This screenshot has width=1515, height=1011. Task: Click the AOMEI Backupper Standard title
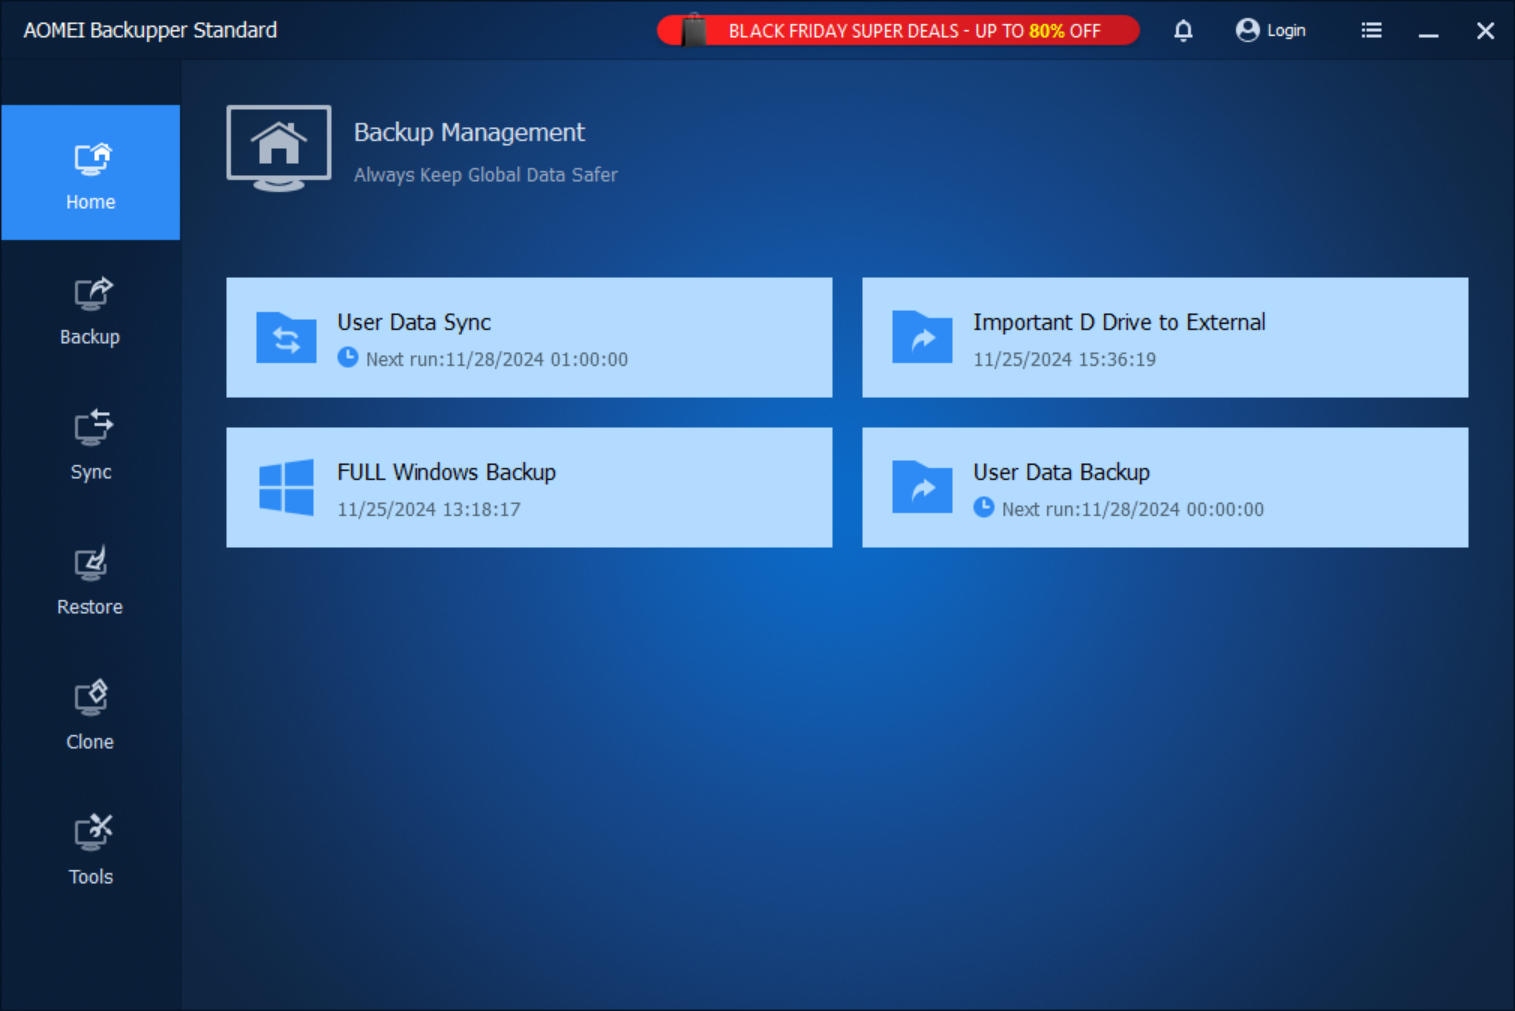tap(150, 30)
